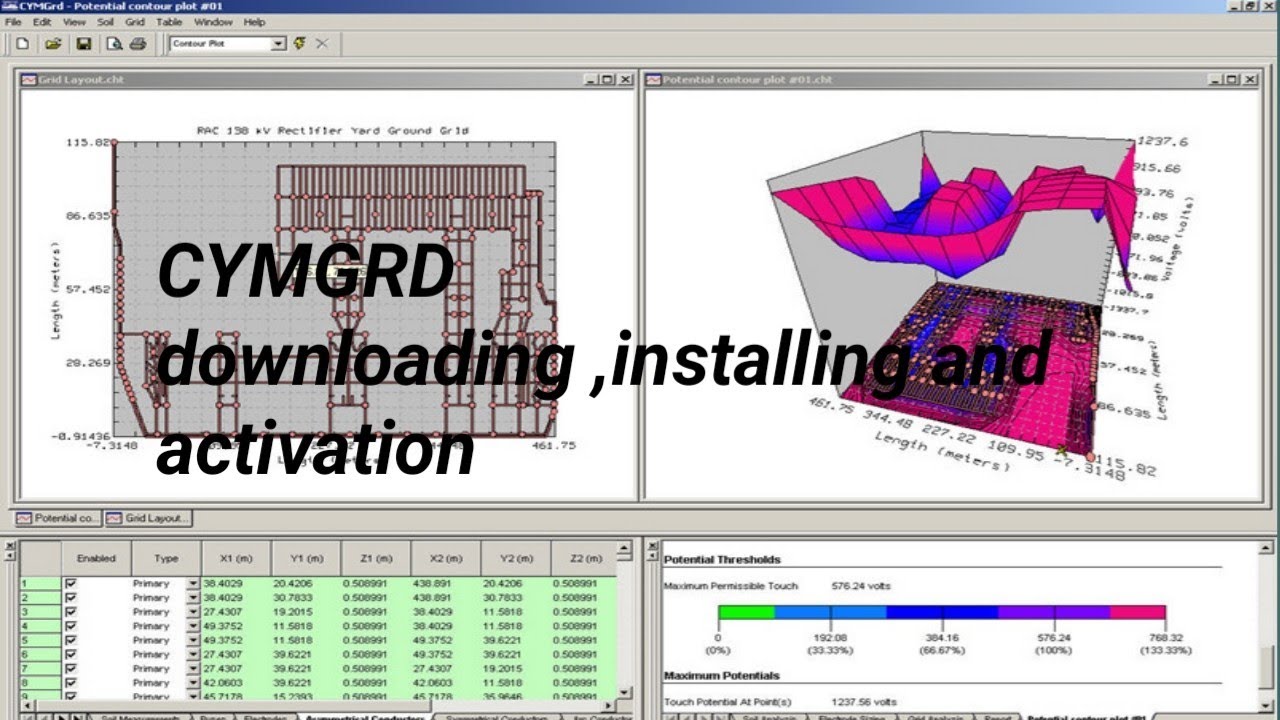Toggle Enabled checkbox in row 2
Image resolution: width=1280 pixels, height=720 pixels.
click(x=70, y=597)
